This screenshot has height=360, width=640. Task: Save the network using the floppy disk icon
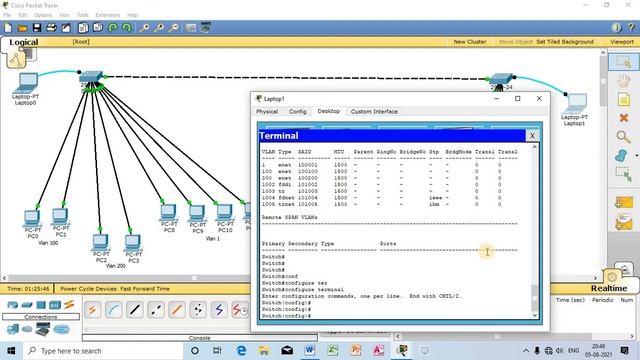pos(37,28)
